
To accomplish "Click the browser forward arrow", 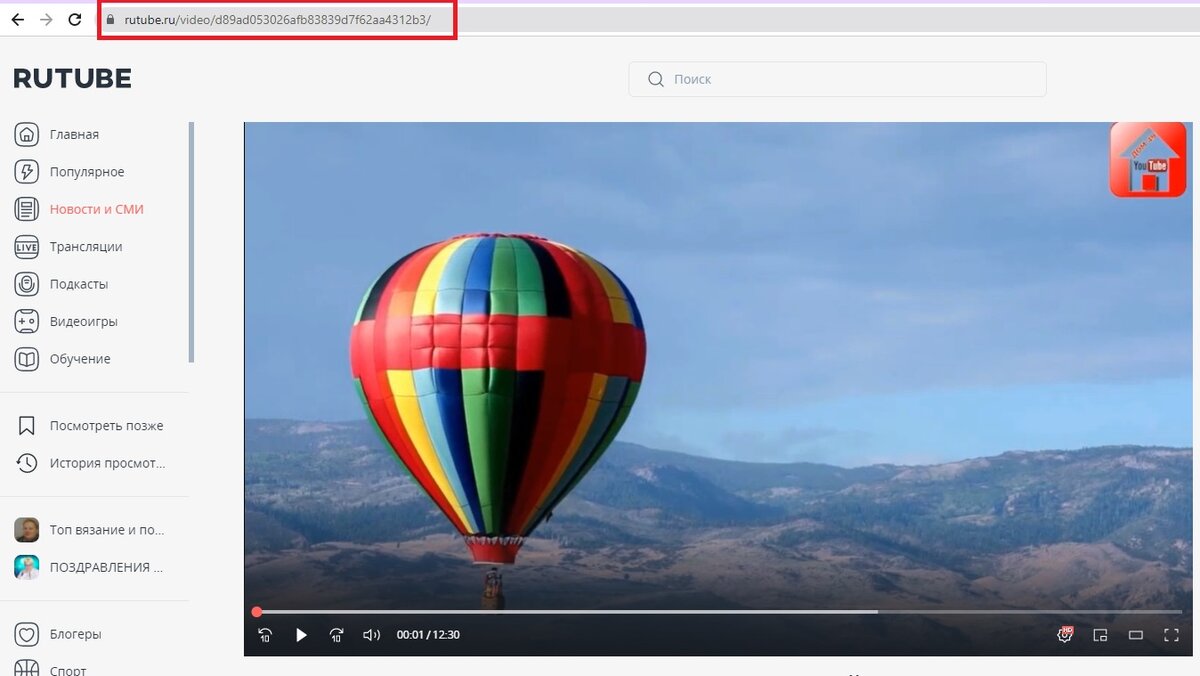I will (x=46, y=20).
